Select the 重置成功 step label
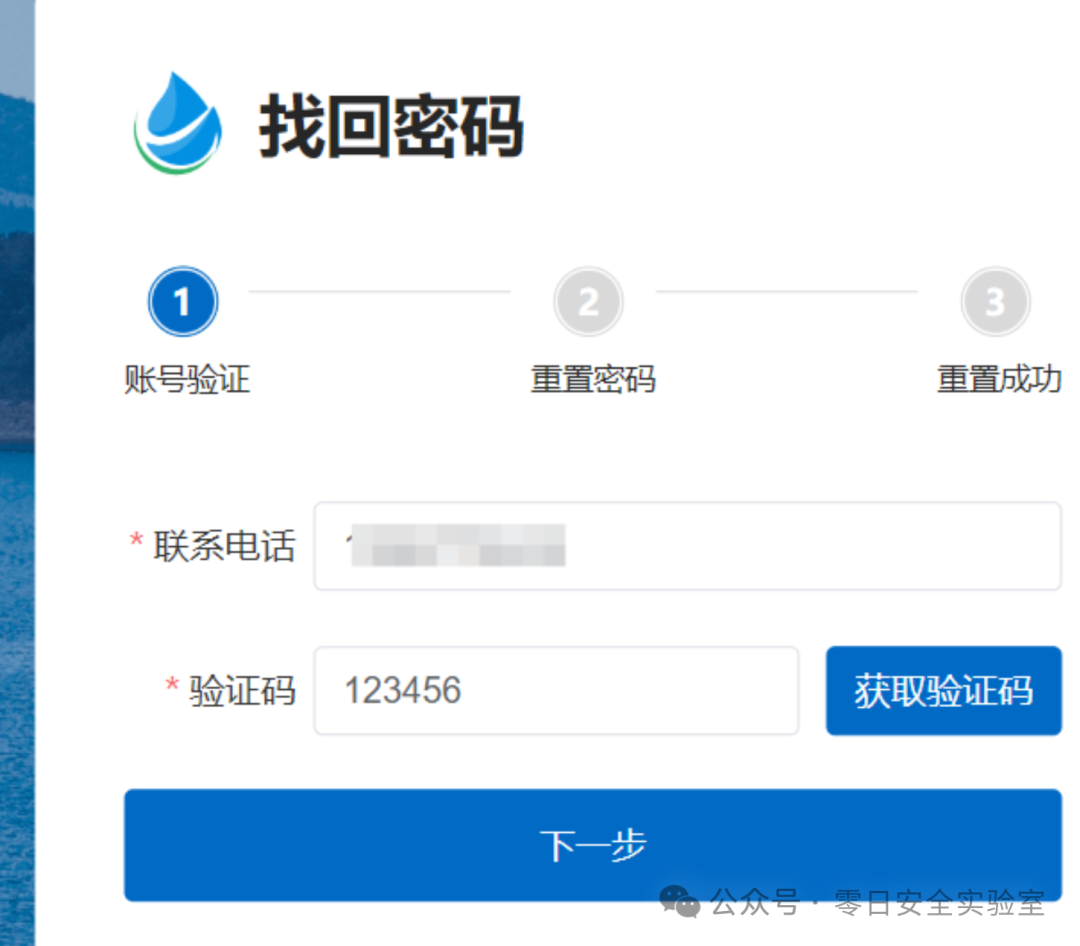This screenshot has width=1080, height=946. 997,380
